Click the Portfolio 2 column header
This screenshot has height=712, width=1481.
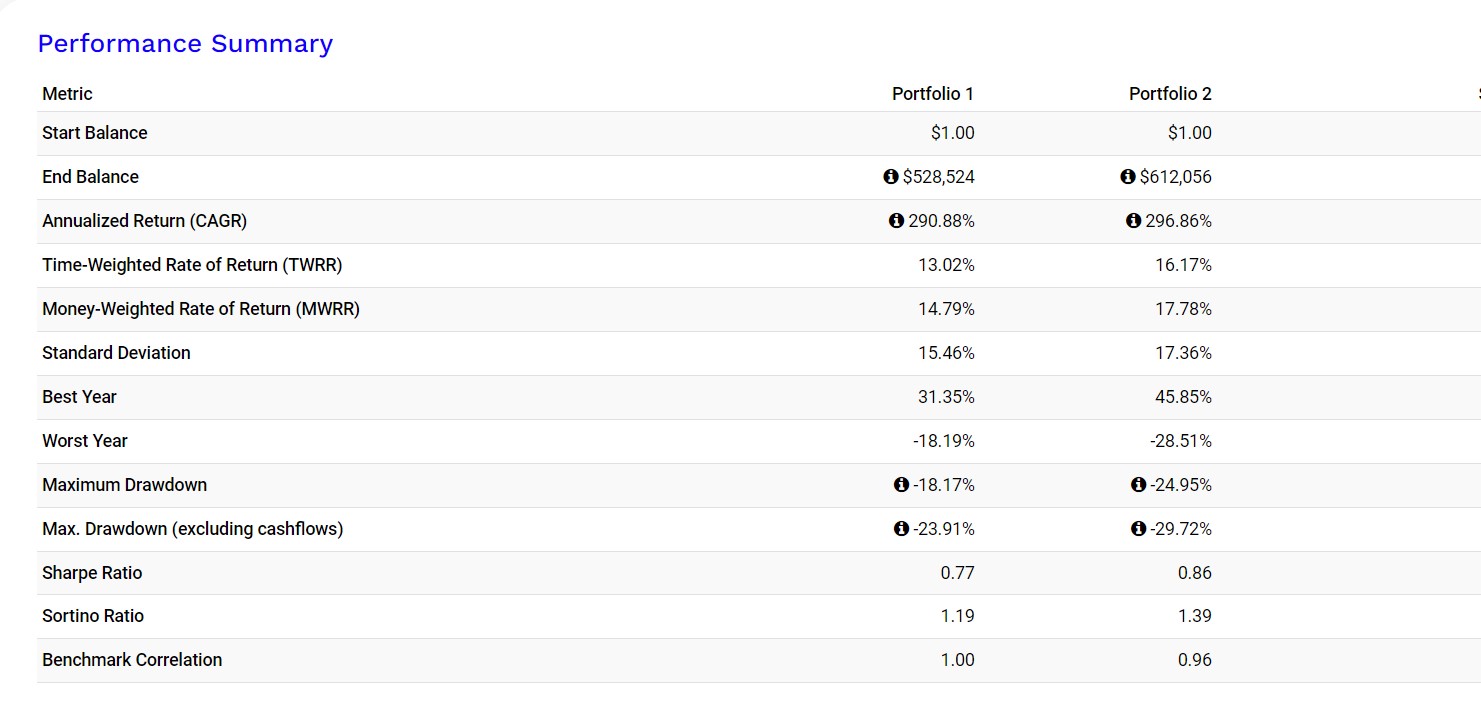(x=1170, y=94)
